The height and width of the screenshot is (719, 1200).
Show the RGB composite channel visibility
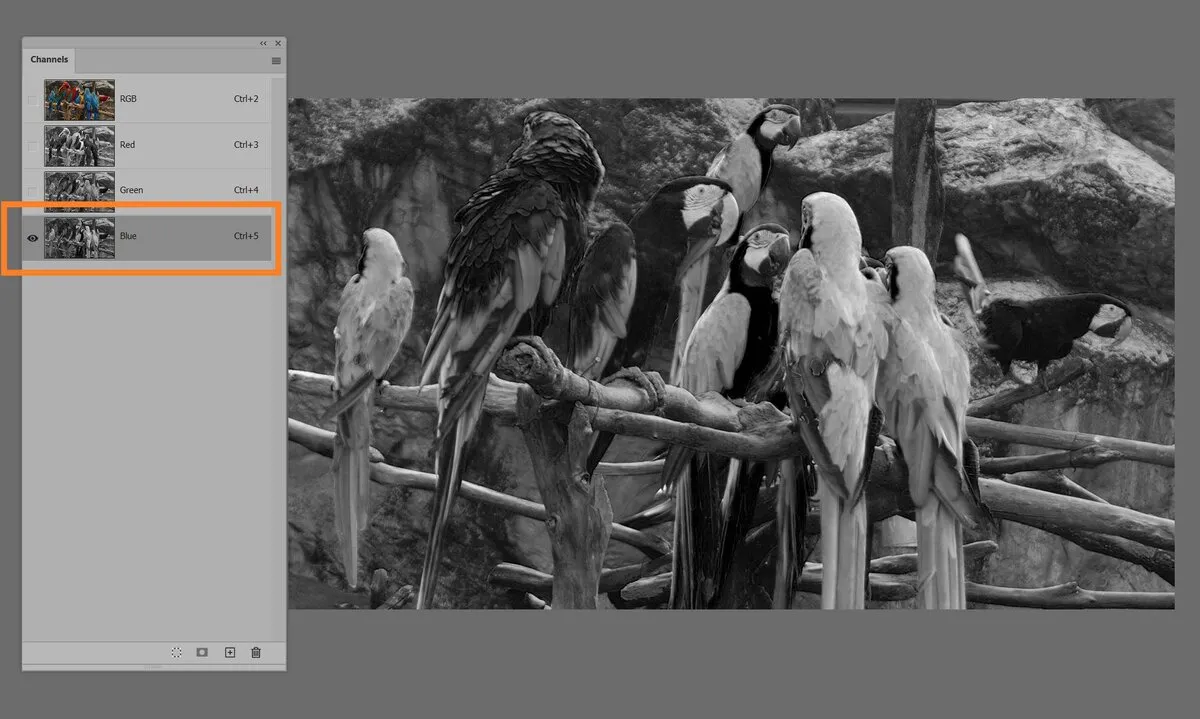pyautogui.click(x=33, y=100)
